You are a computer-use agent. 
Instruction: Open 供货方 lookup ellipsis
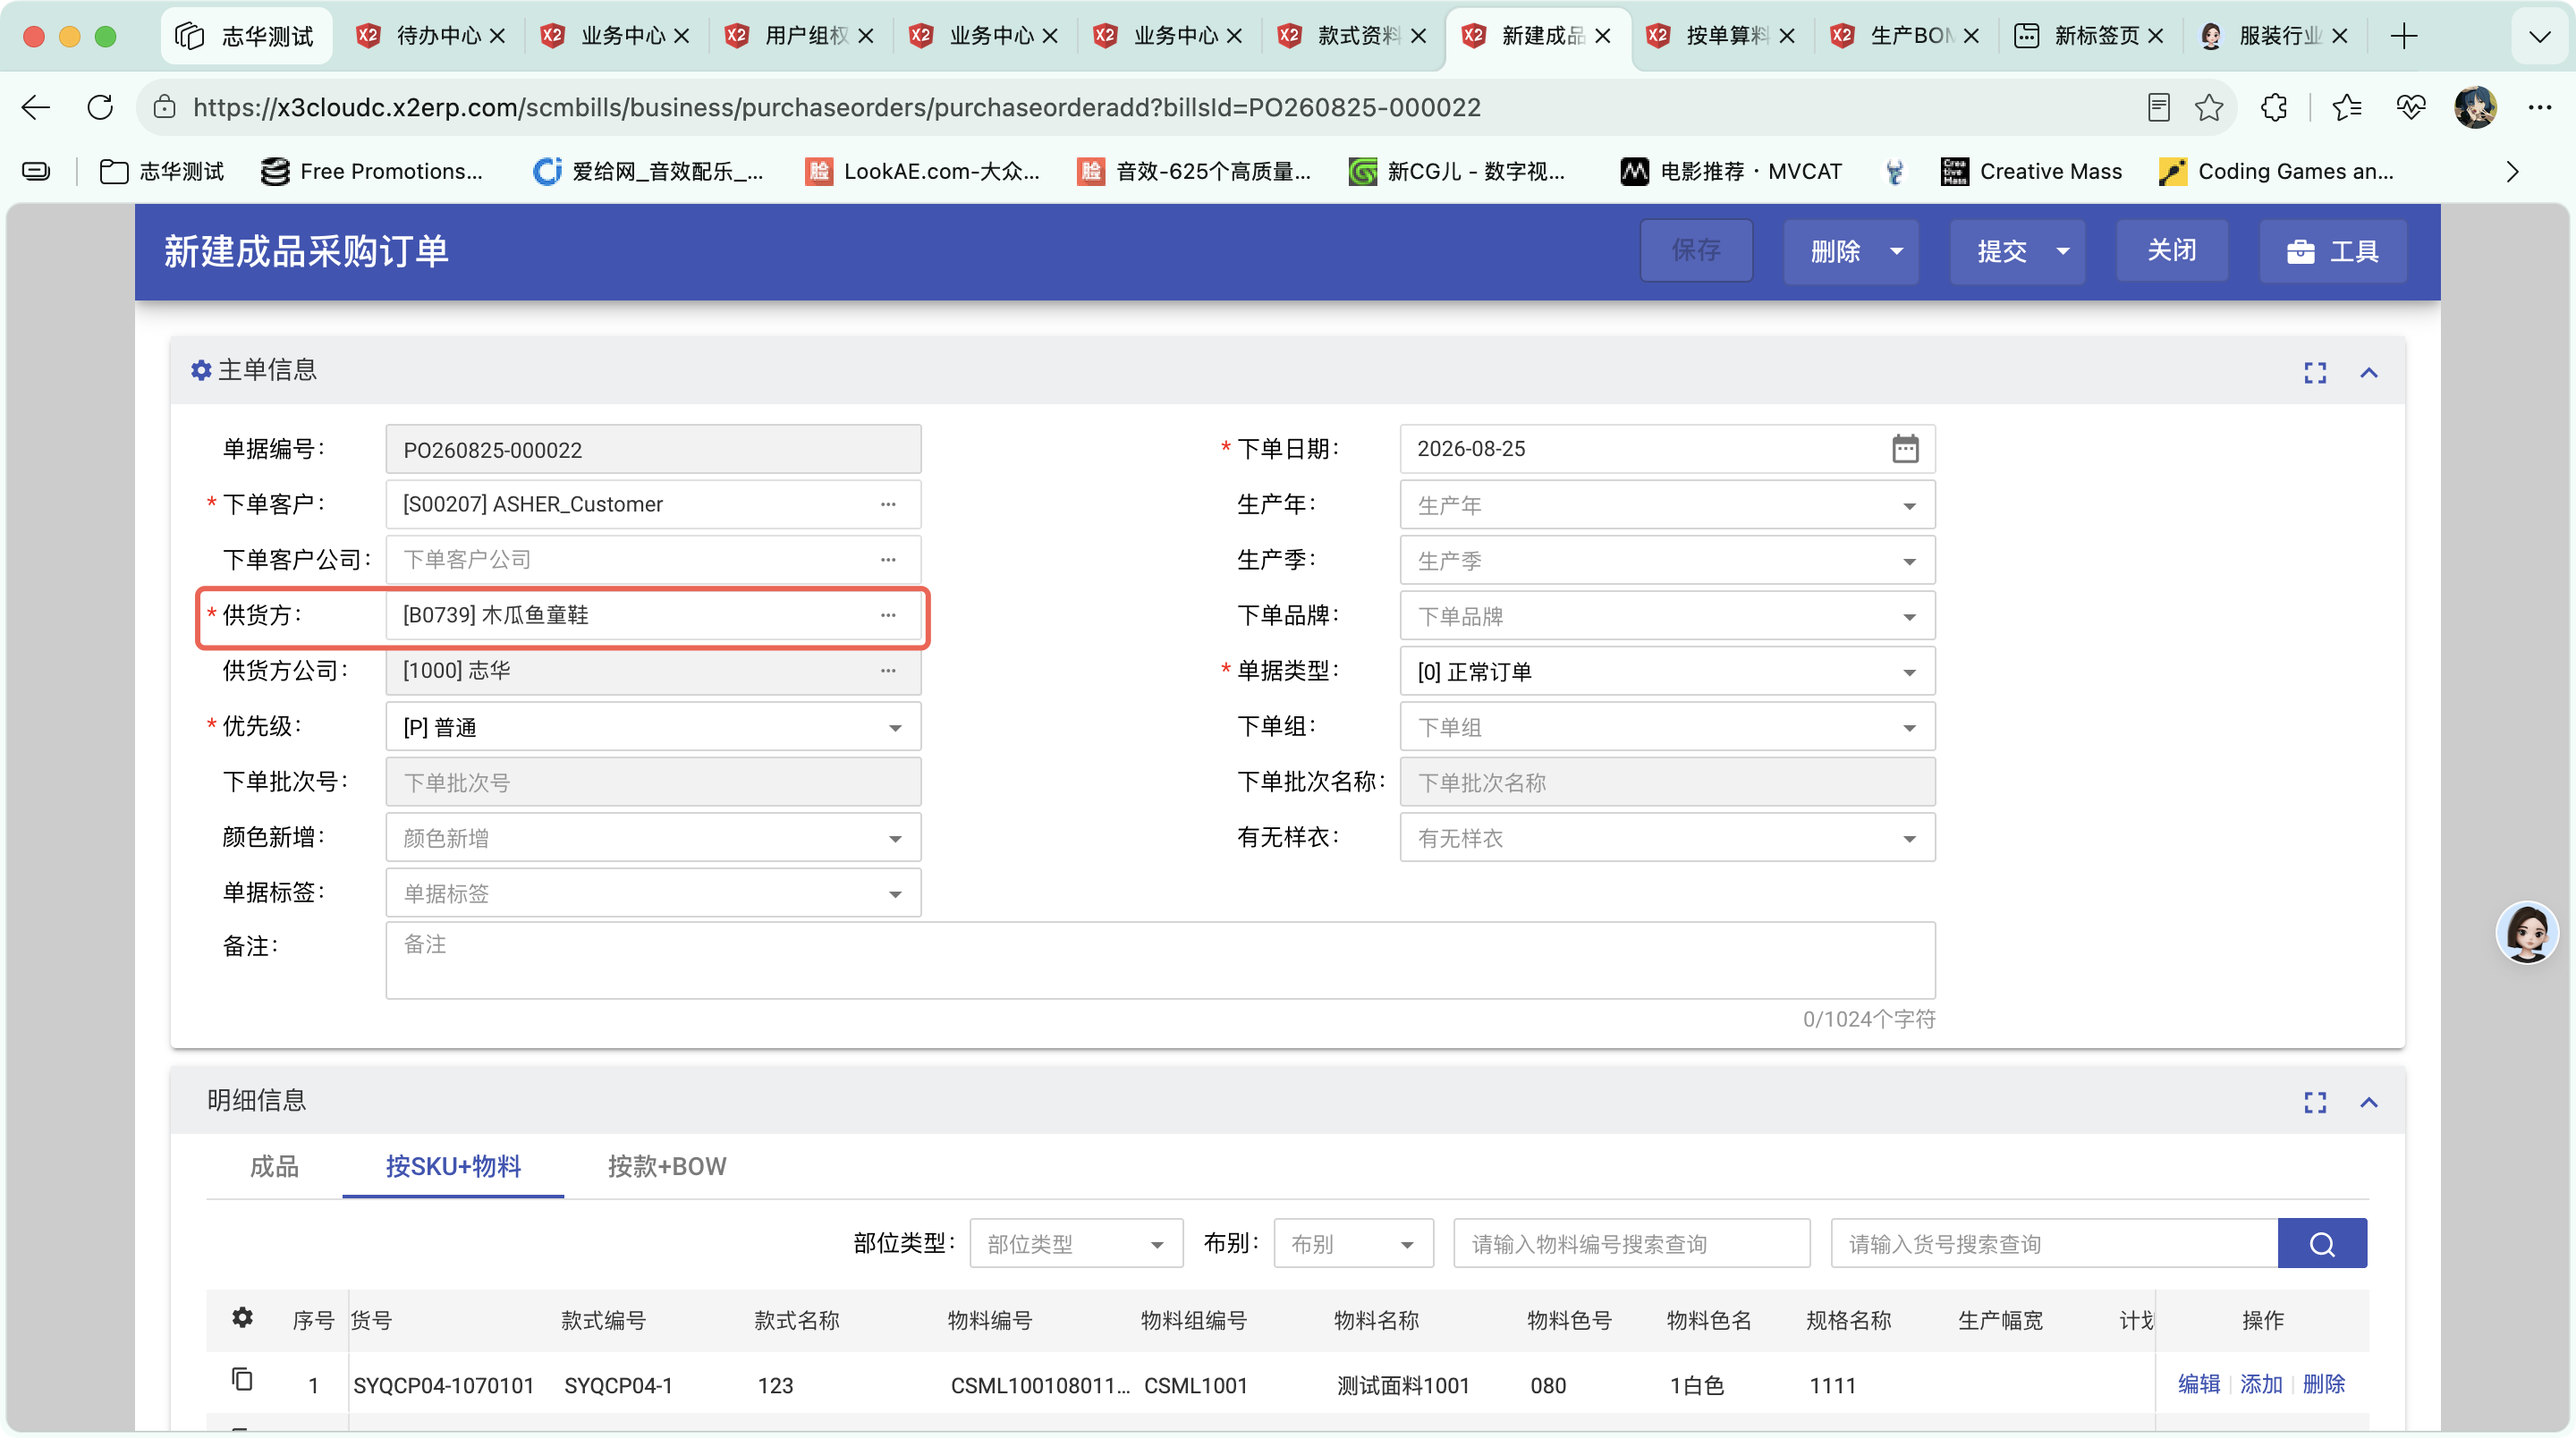pos(888,615)
